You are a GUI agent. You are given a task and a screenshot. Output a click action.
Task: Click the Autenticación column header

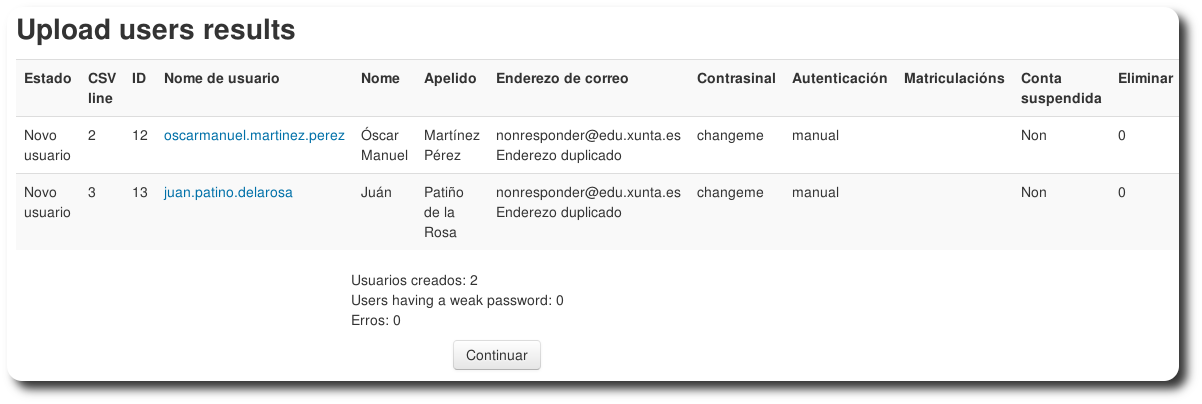coord(839,78)
